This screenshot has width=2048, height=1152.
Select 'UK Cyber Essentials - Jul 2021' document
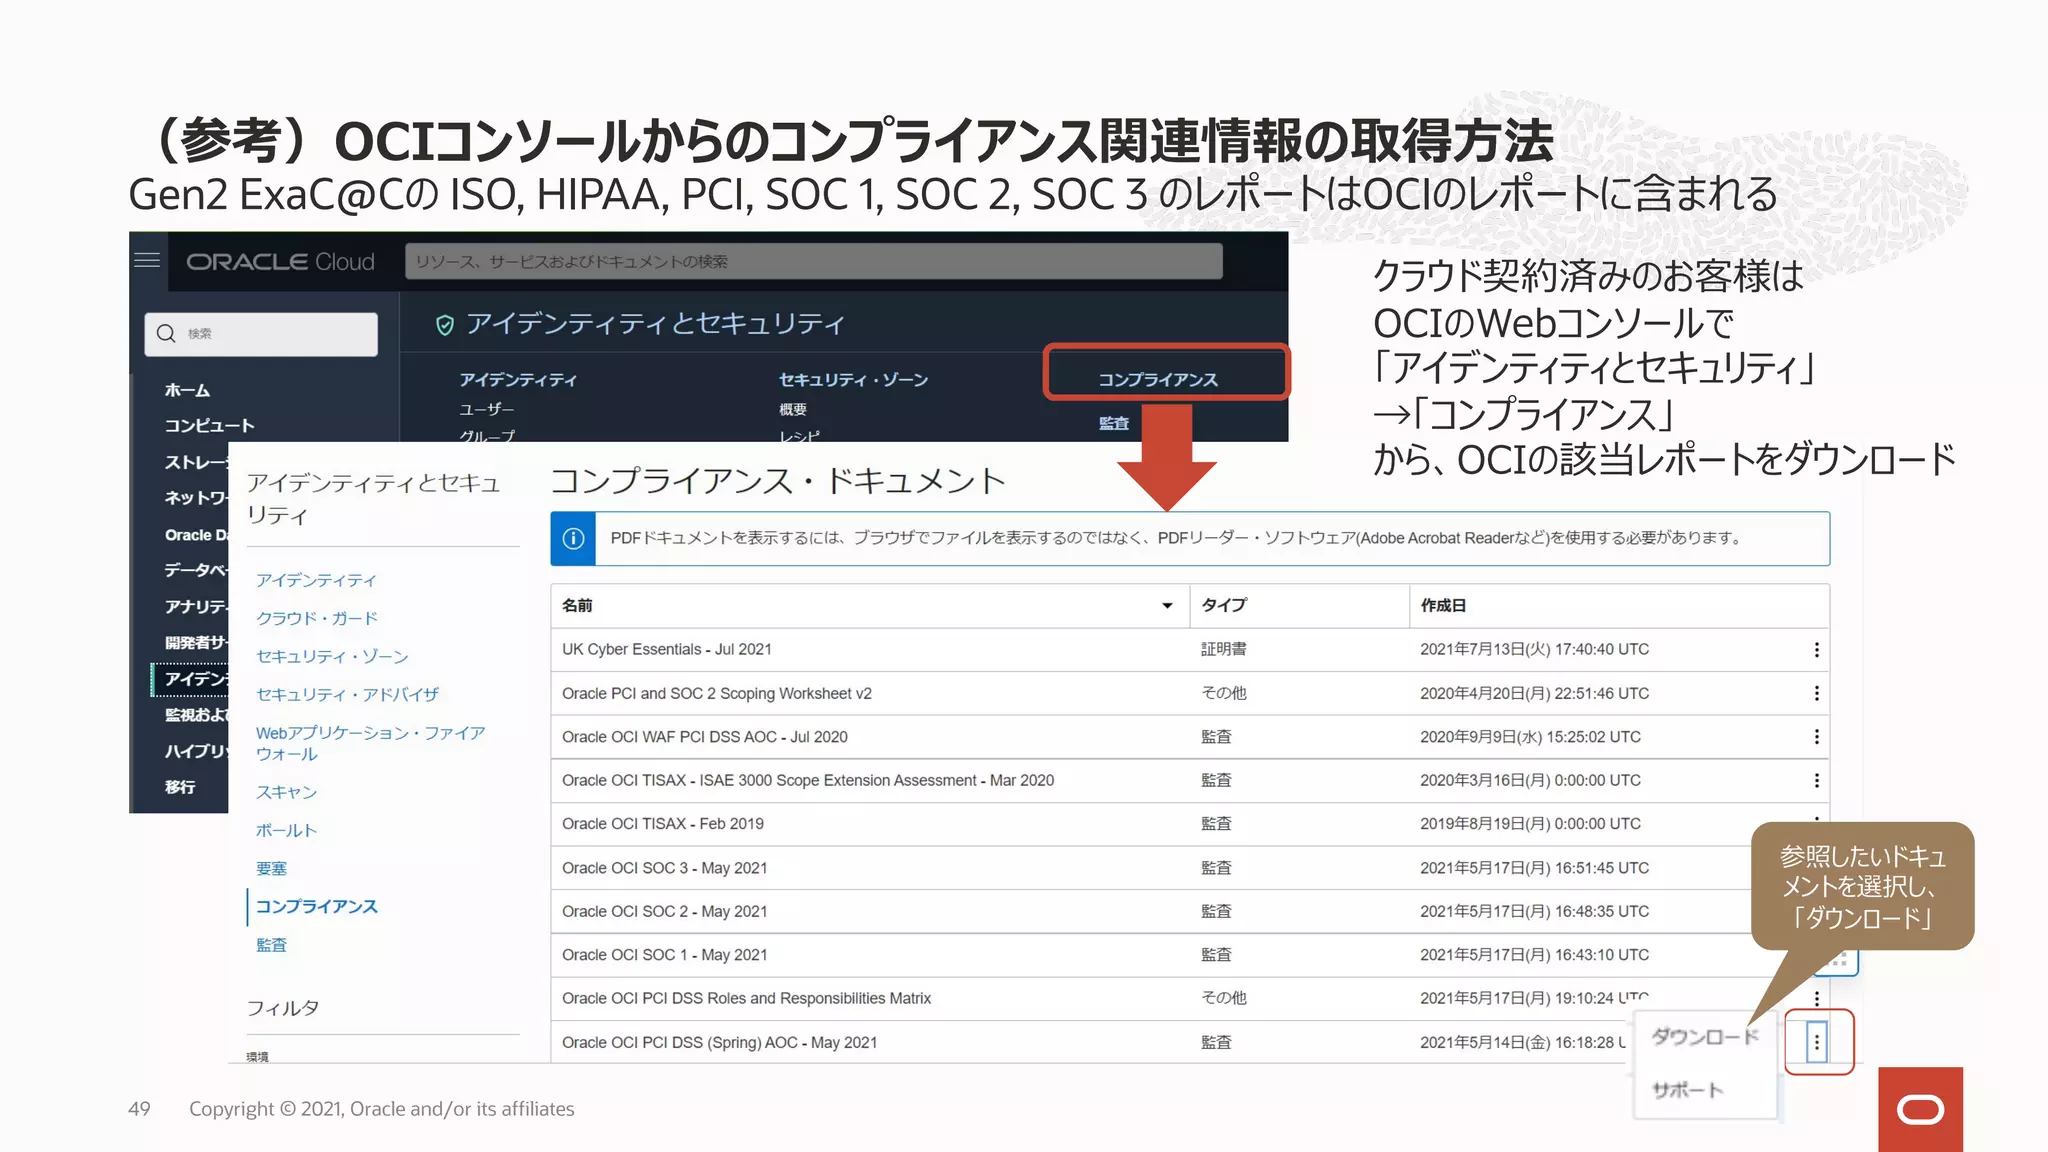click(x=667, y=649)
